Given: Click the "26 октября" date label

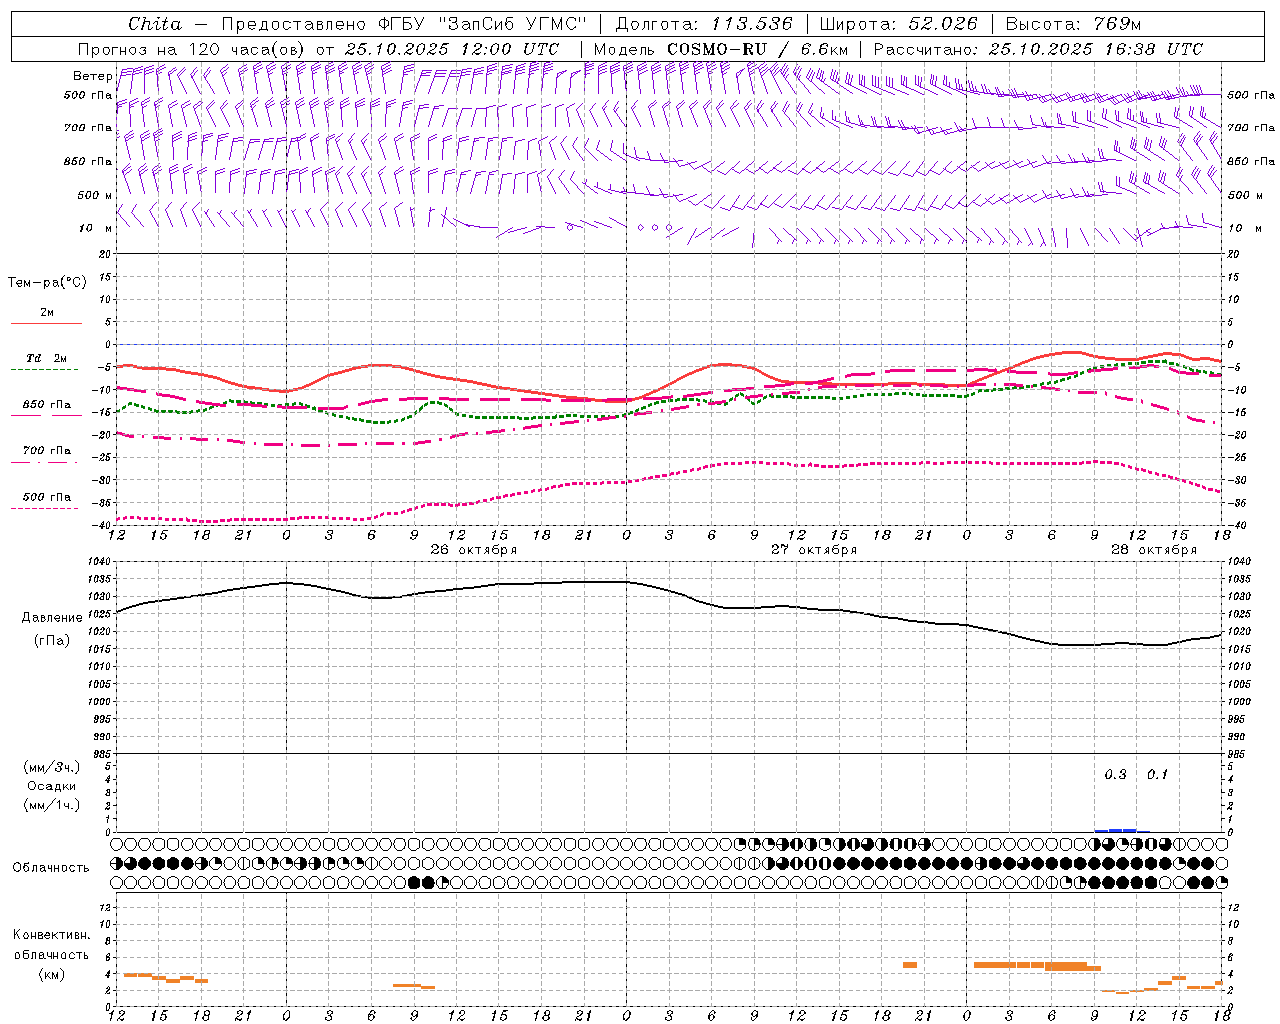Looking at the screenshot, I should [473, 550].
